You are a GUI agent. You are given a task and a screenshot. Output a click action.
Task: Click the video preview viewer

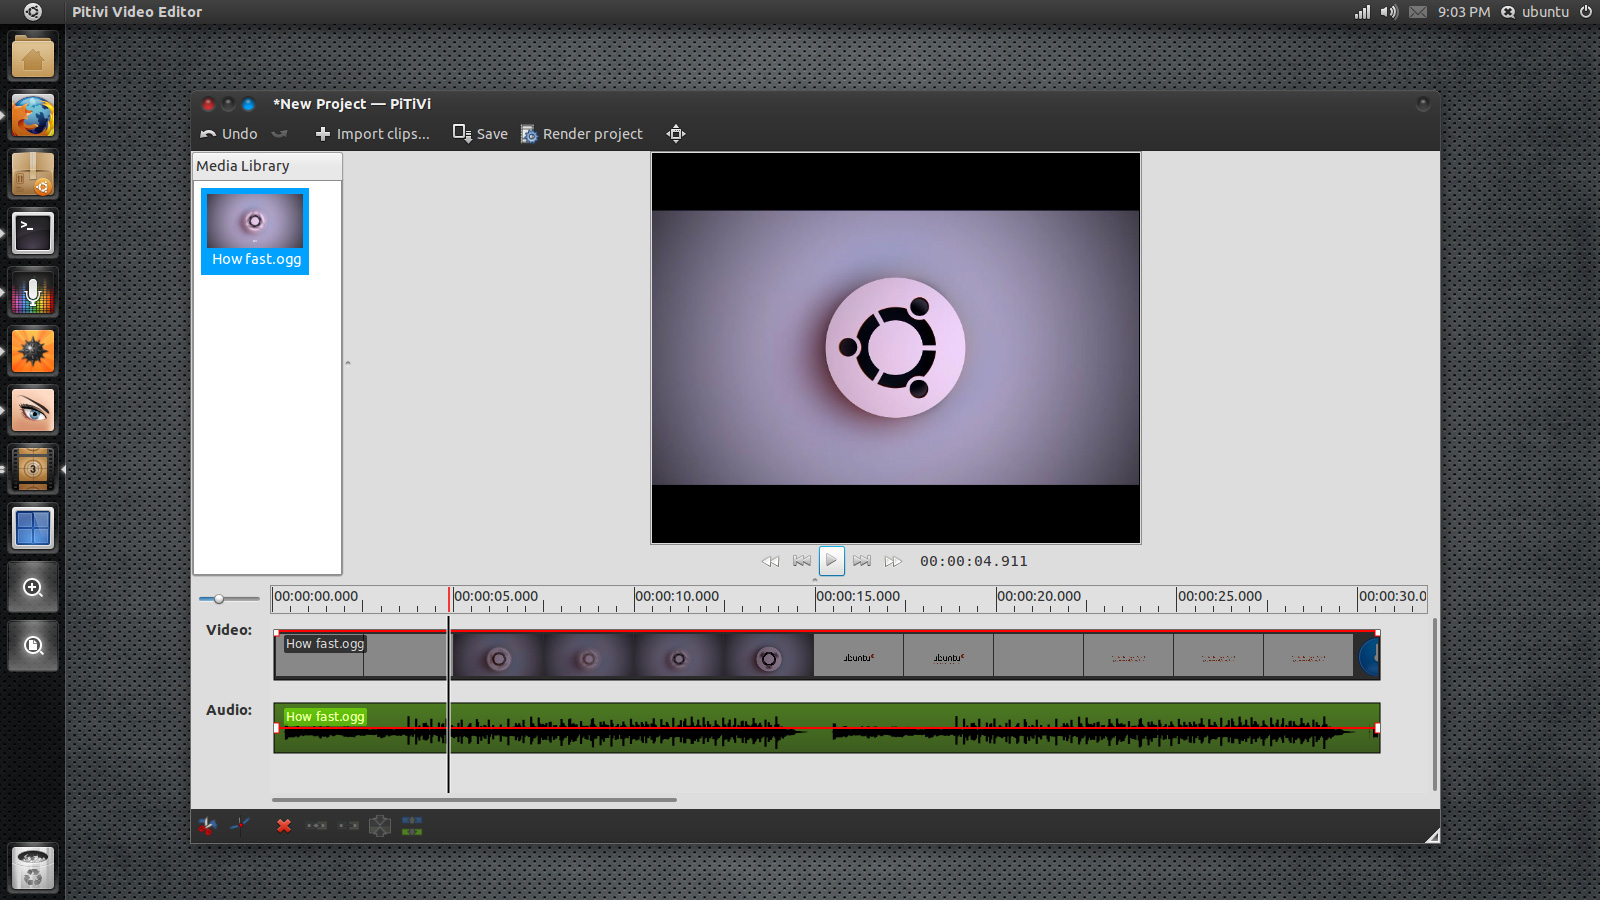(x=896, y=348)
